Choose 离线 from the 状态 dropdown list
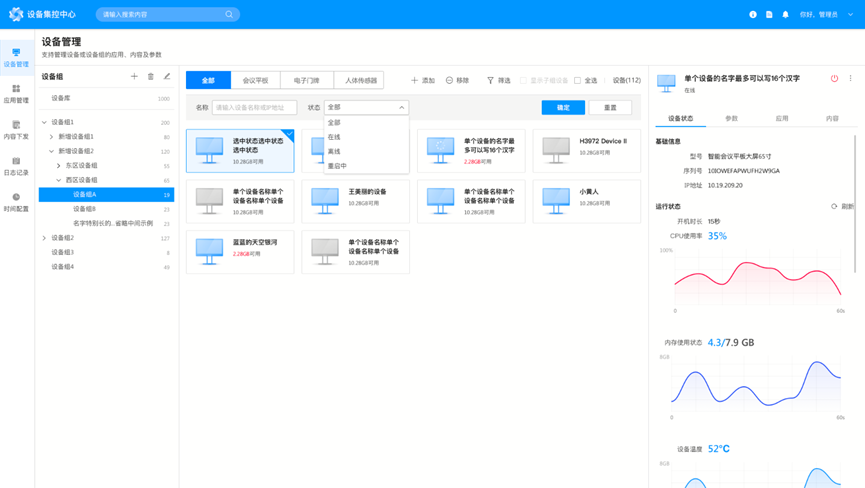 pyautogui.click(x=335, y=151)
